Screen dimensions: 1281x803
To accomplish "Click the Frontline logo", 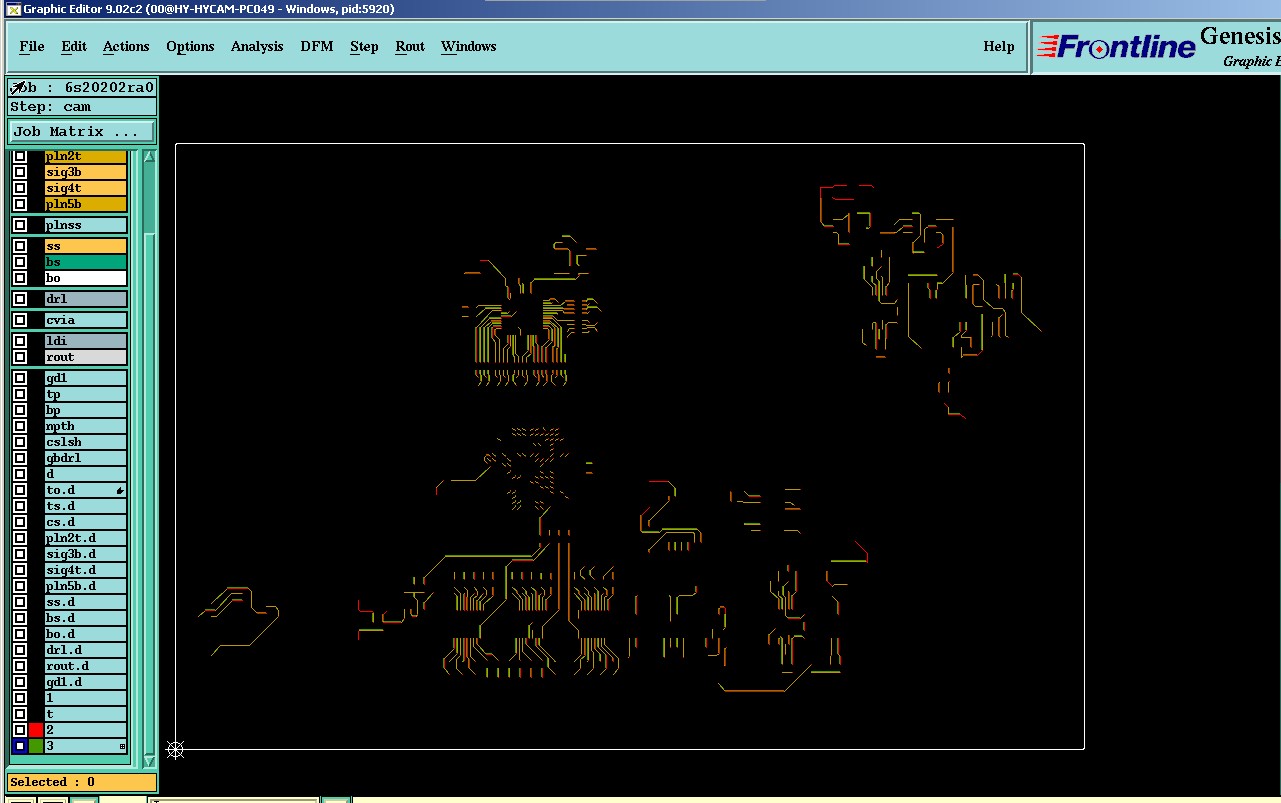I will tap(1116, 46).
